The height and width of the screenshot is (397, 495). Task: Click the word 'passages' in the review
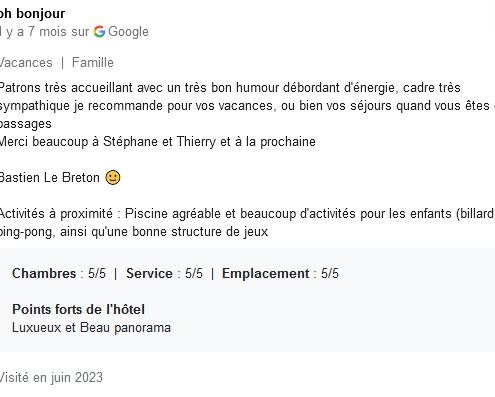(26, 124)
